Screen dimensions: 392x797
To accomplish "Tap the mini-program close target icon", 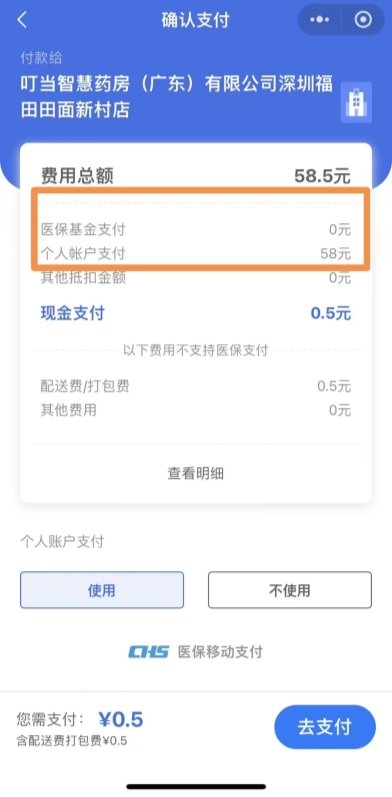I will 363,20.
